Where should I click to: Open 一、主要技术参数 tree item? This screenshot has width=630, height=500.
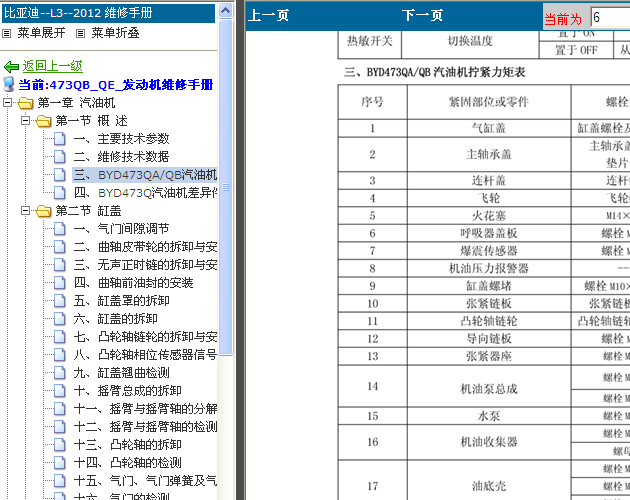click(121, 139)
